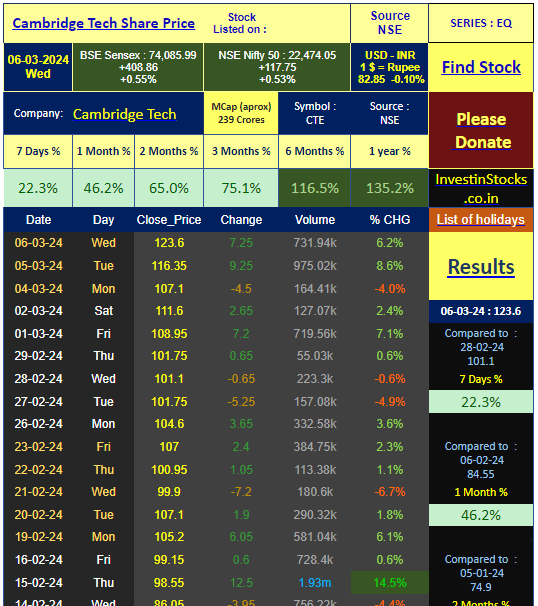Click the 1.93m volume value
The image size is (538, 606).
coord(315,583)
